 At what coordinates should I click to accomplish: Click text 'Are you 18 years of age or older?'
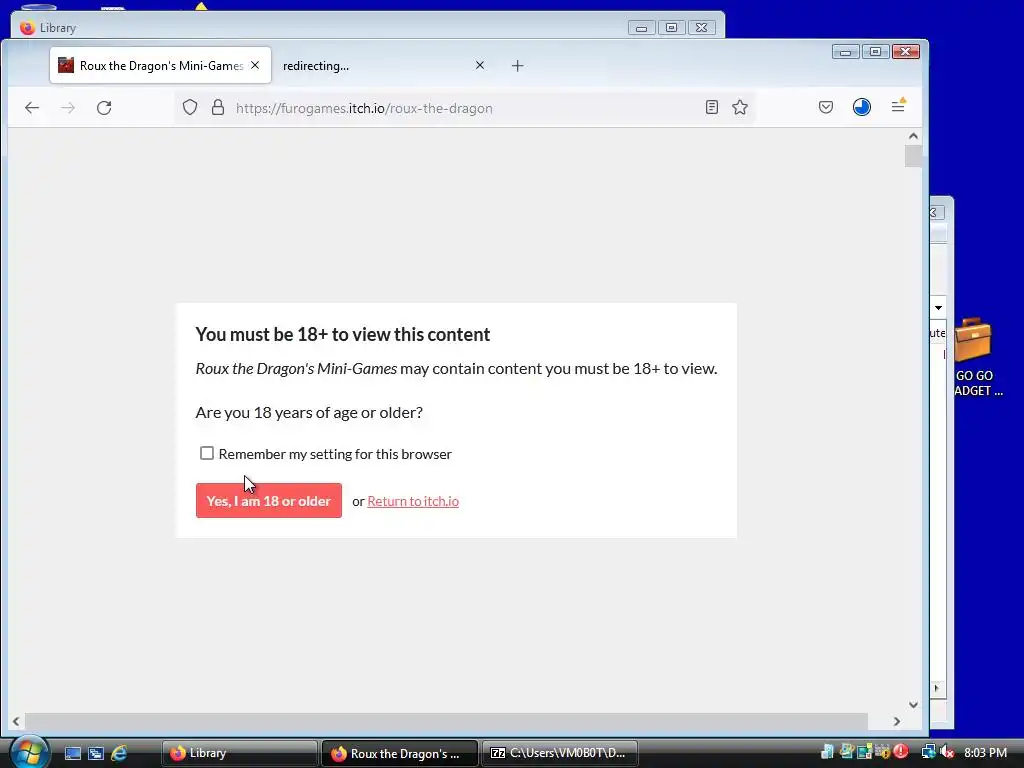pyautogui.click(x=309, y=413)
